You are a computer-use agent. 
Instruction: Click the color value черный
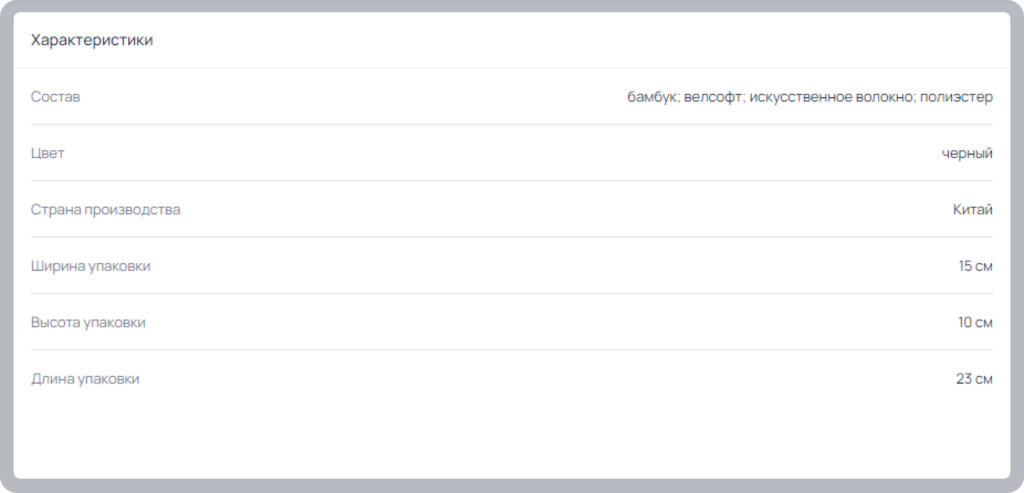(x=967, y=153)
